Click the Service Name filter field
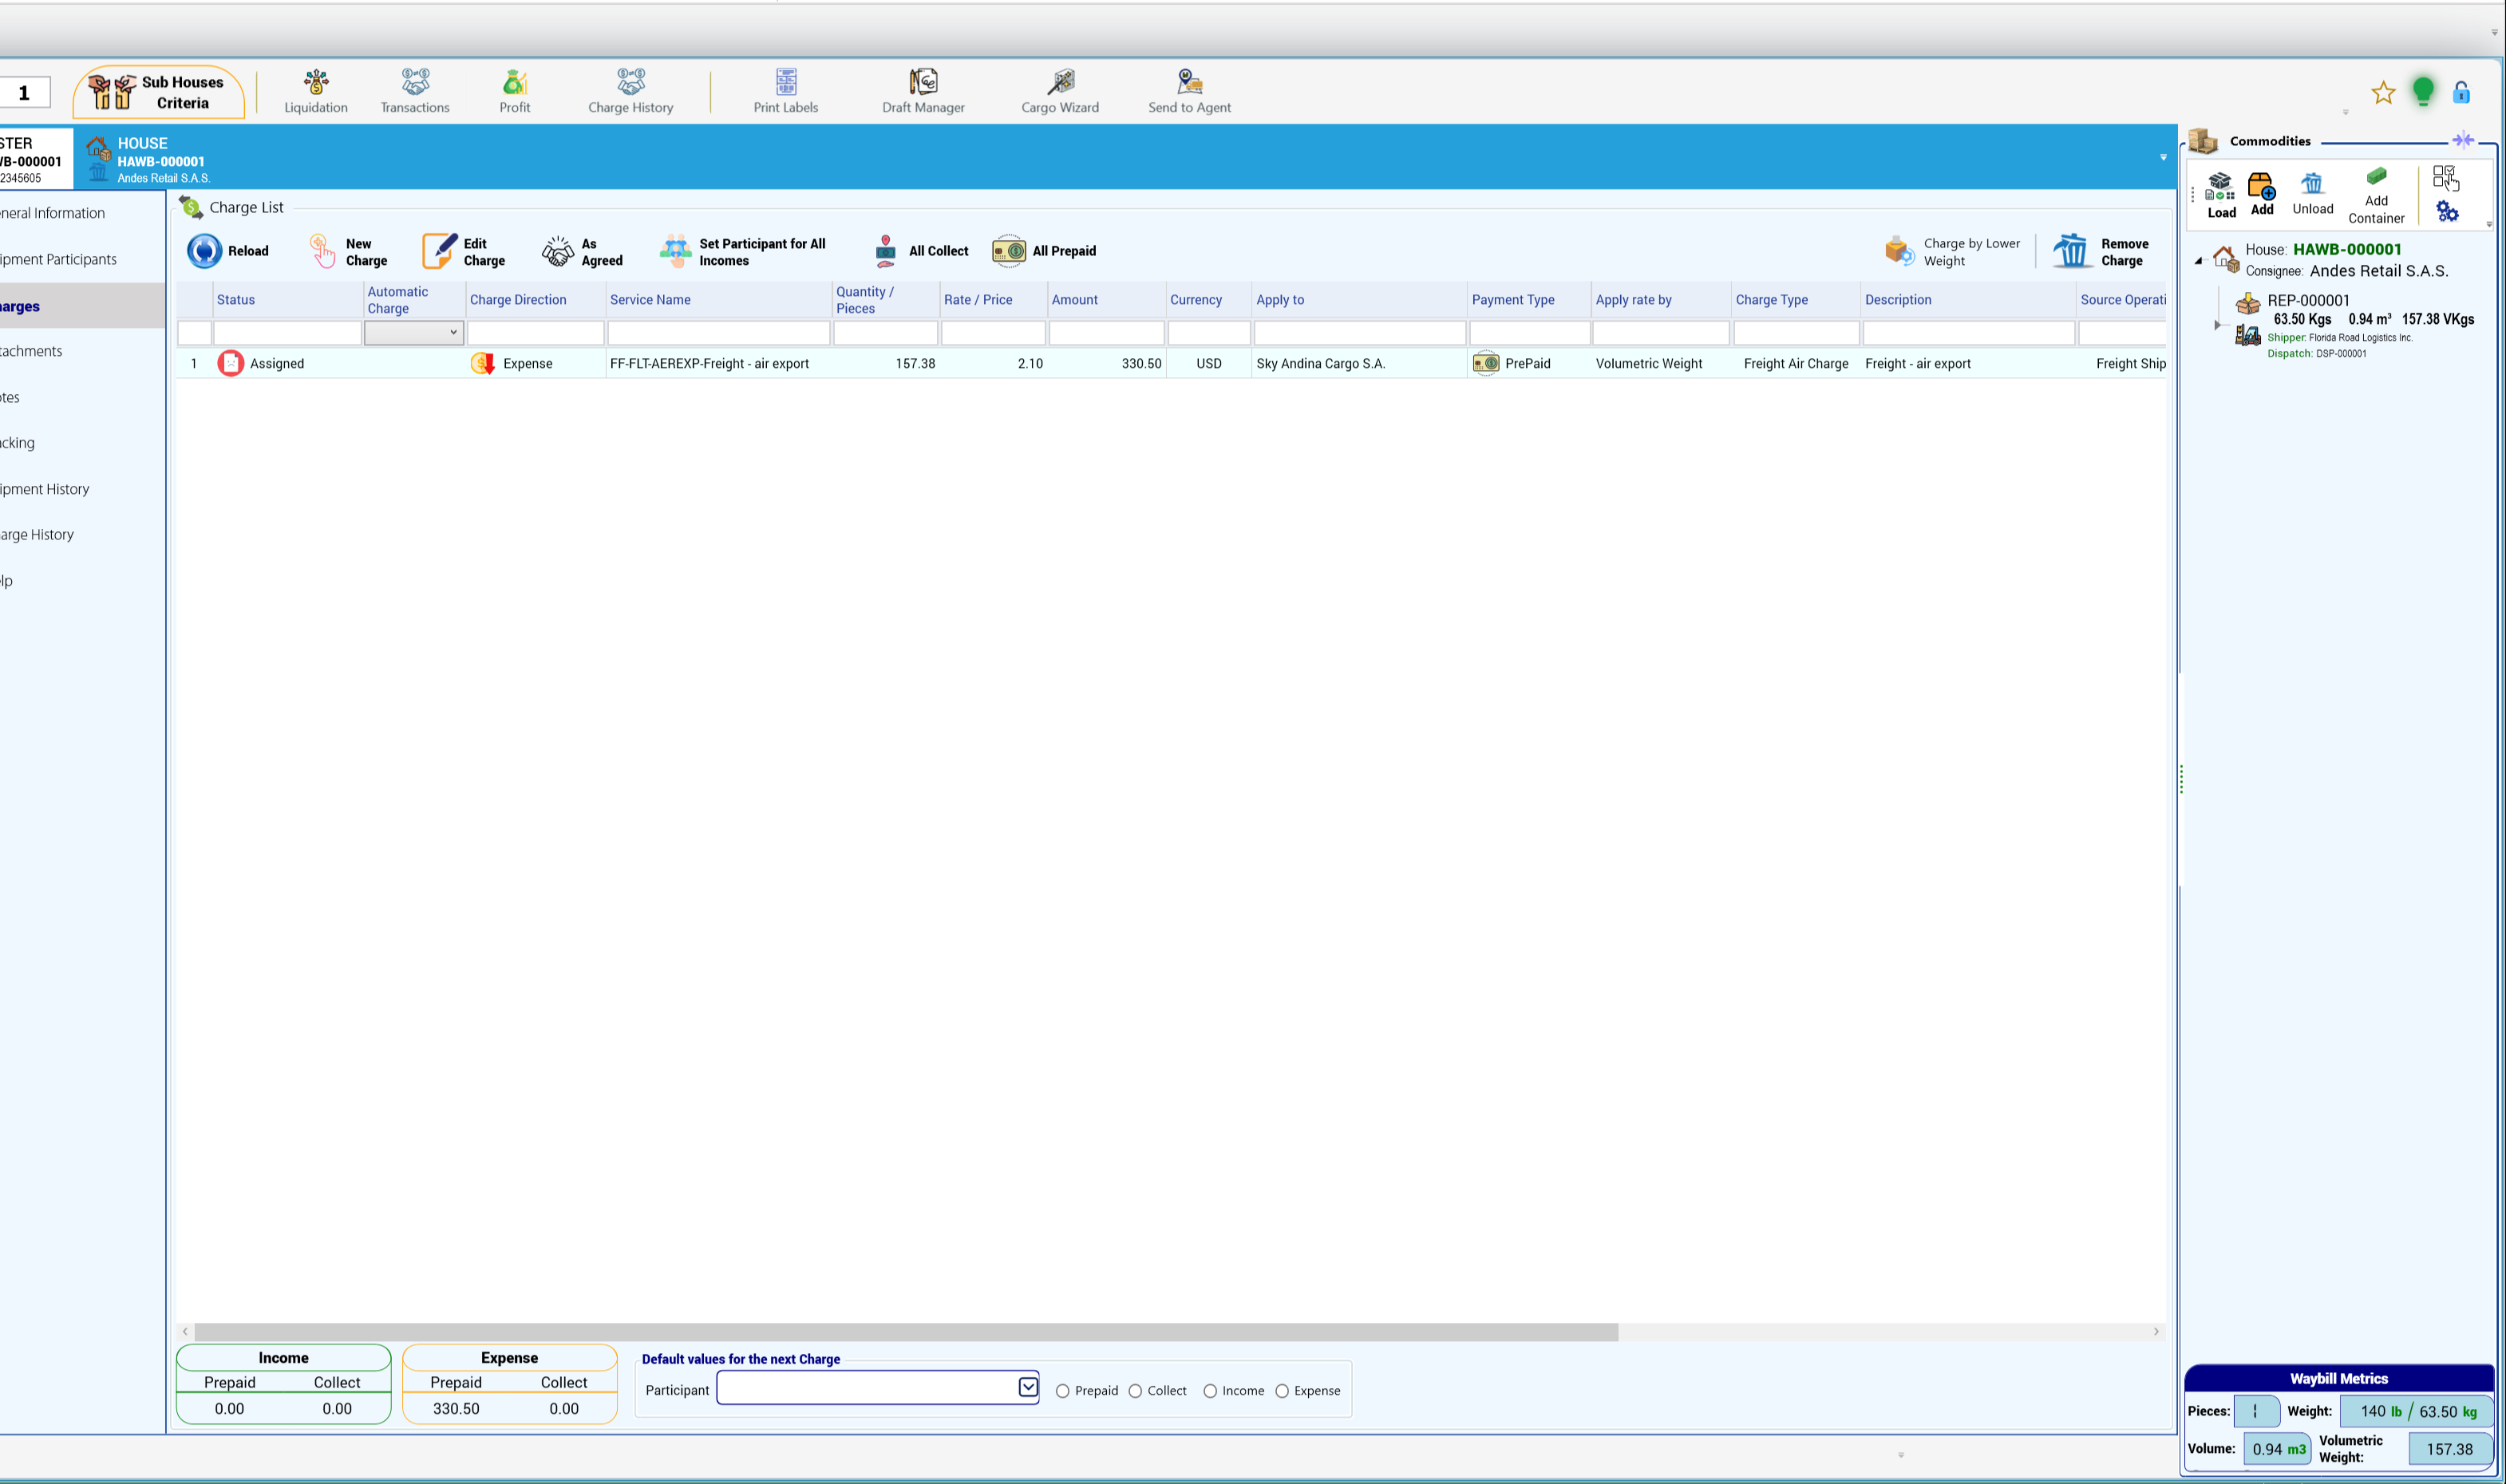Screen dimensions: 2506x1484 pos(718,333)
